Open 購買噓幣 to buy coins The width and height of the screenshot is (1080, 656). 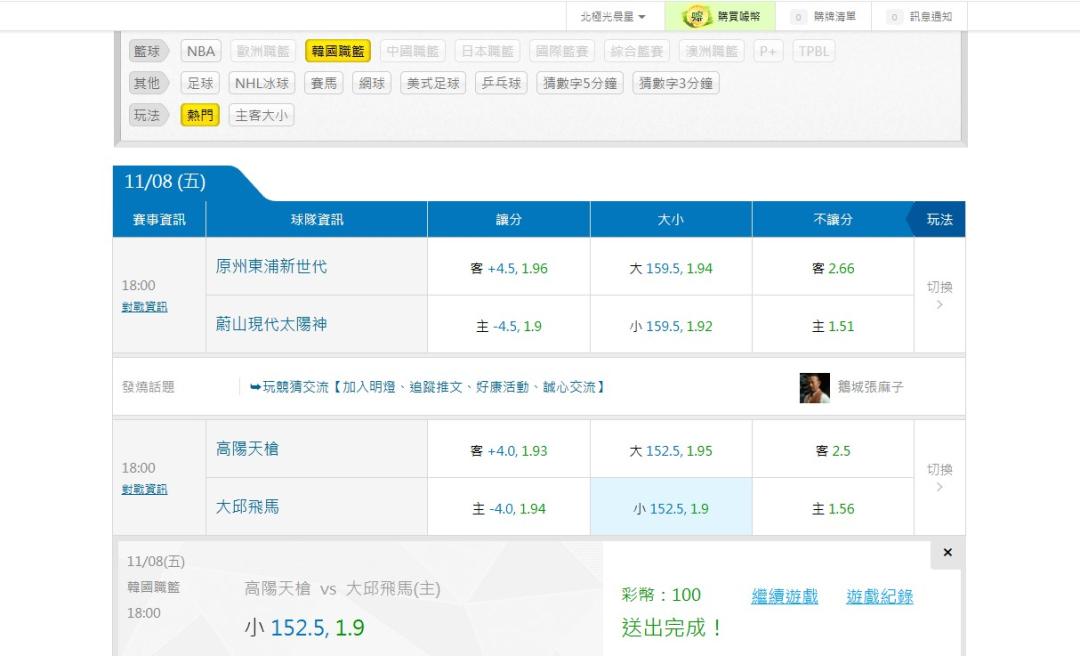[x=720, y=17]
